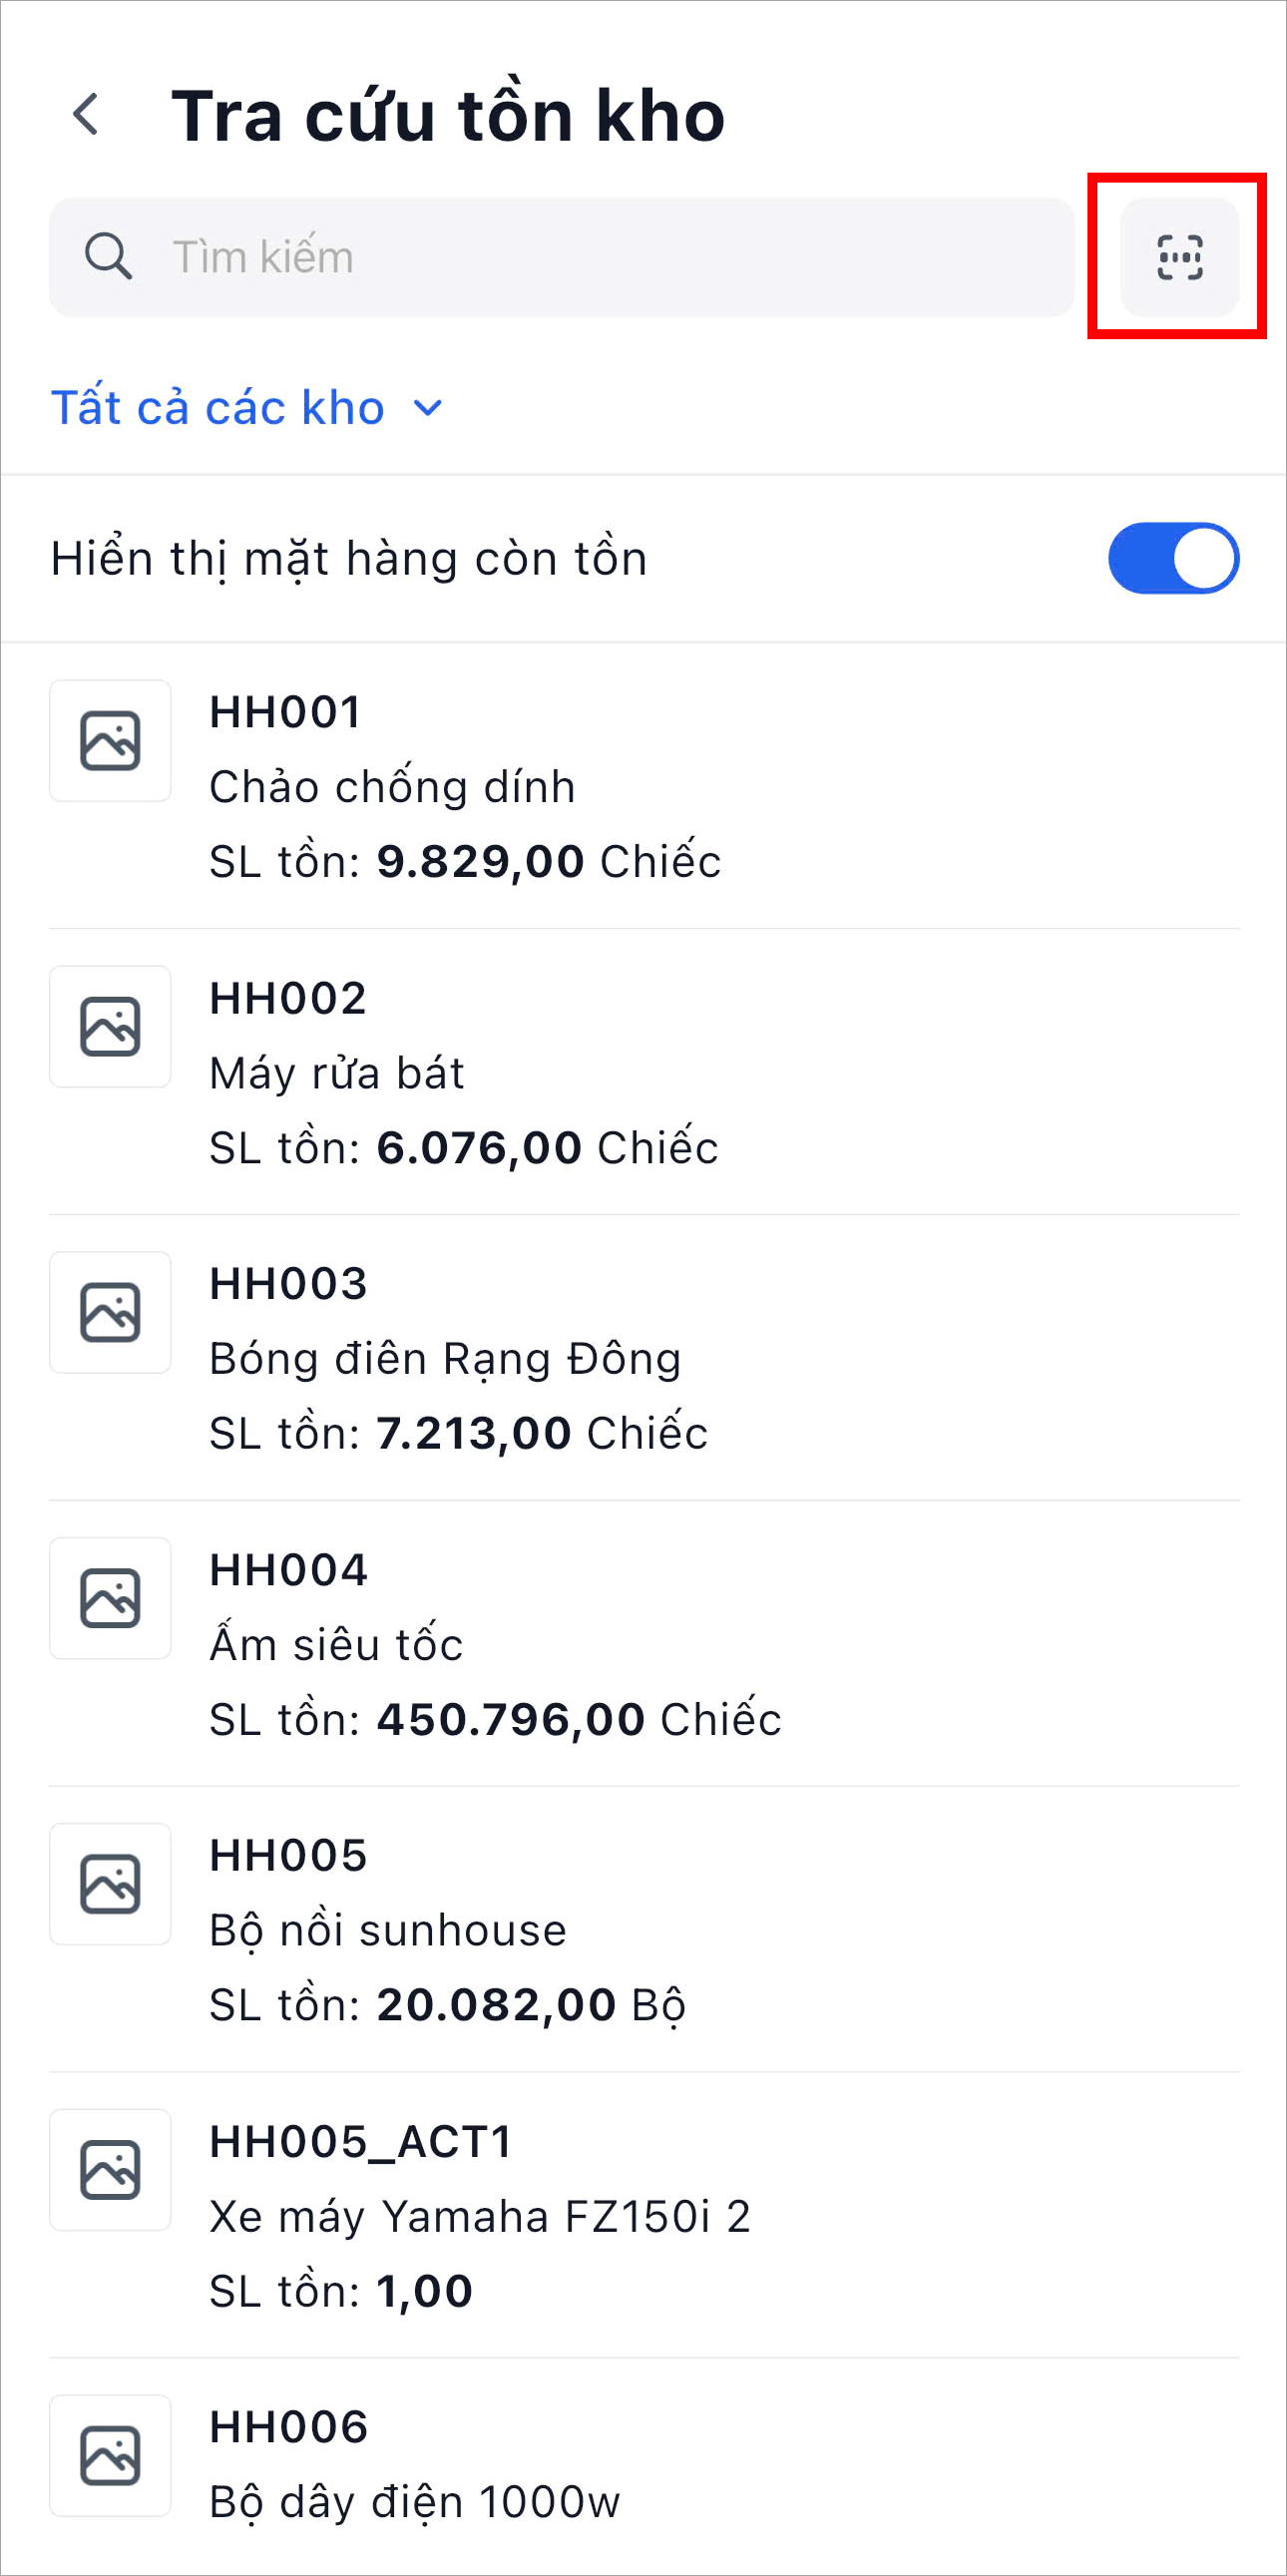Select 'Bóng điện Rạng Đông' entry
Image resolution: width=1287 pixels, height=2576 pixels.
(445, 1359)
